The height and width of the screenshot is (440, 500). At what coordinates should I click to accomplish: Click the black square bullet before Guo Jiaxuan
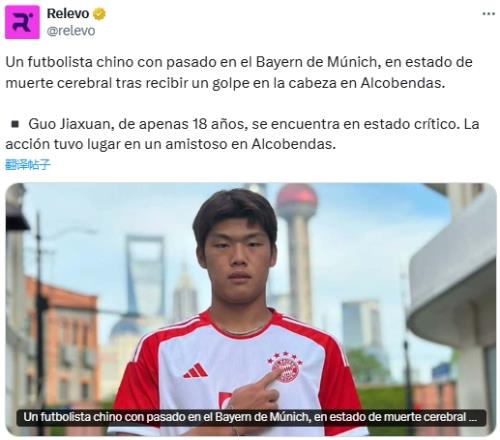15,124
